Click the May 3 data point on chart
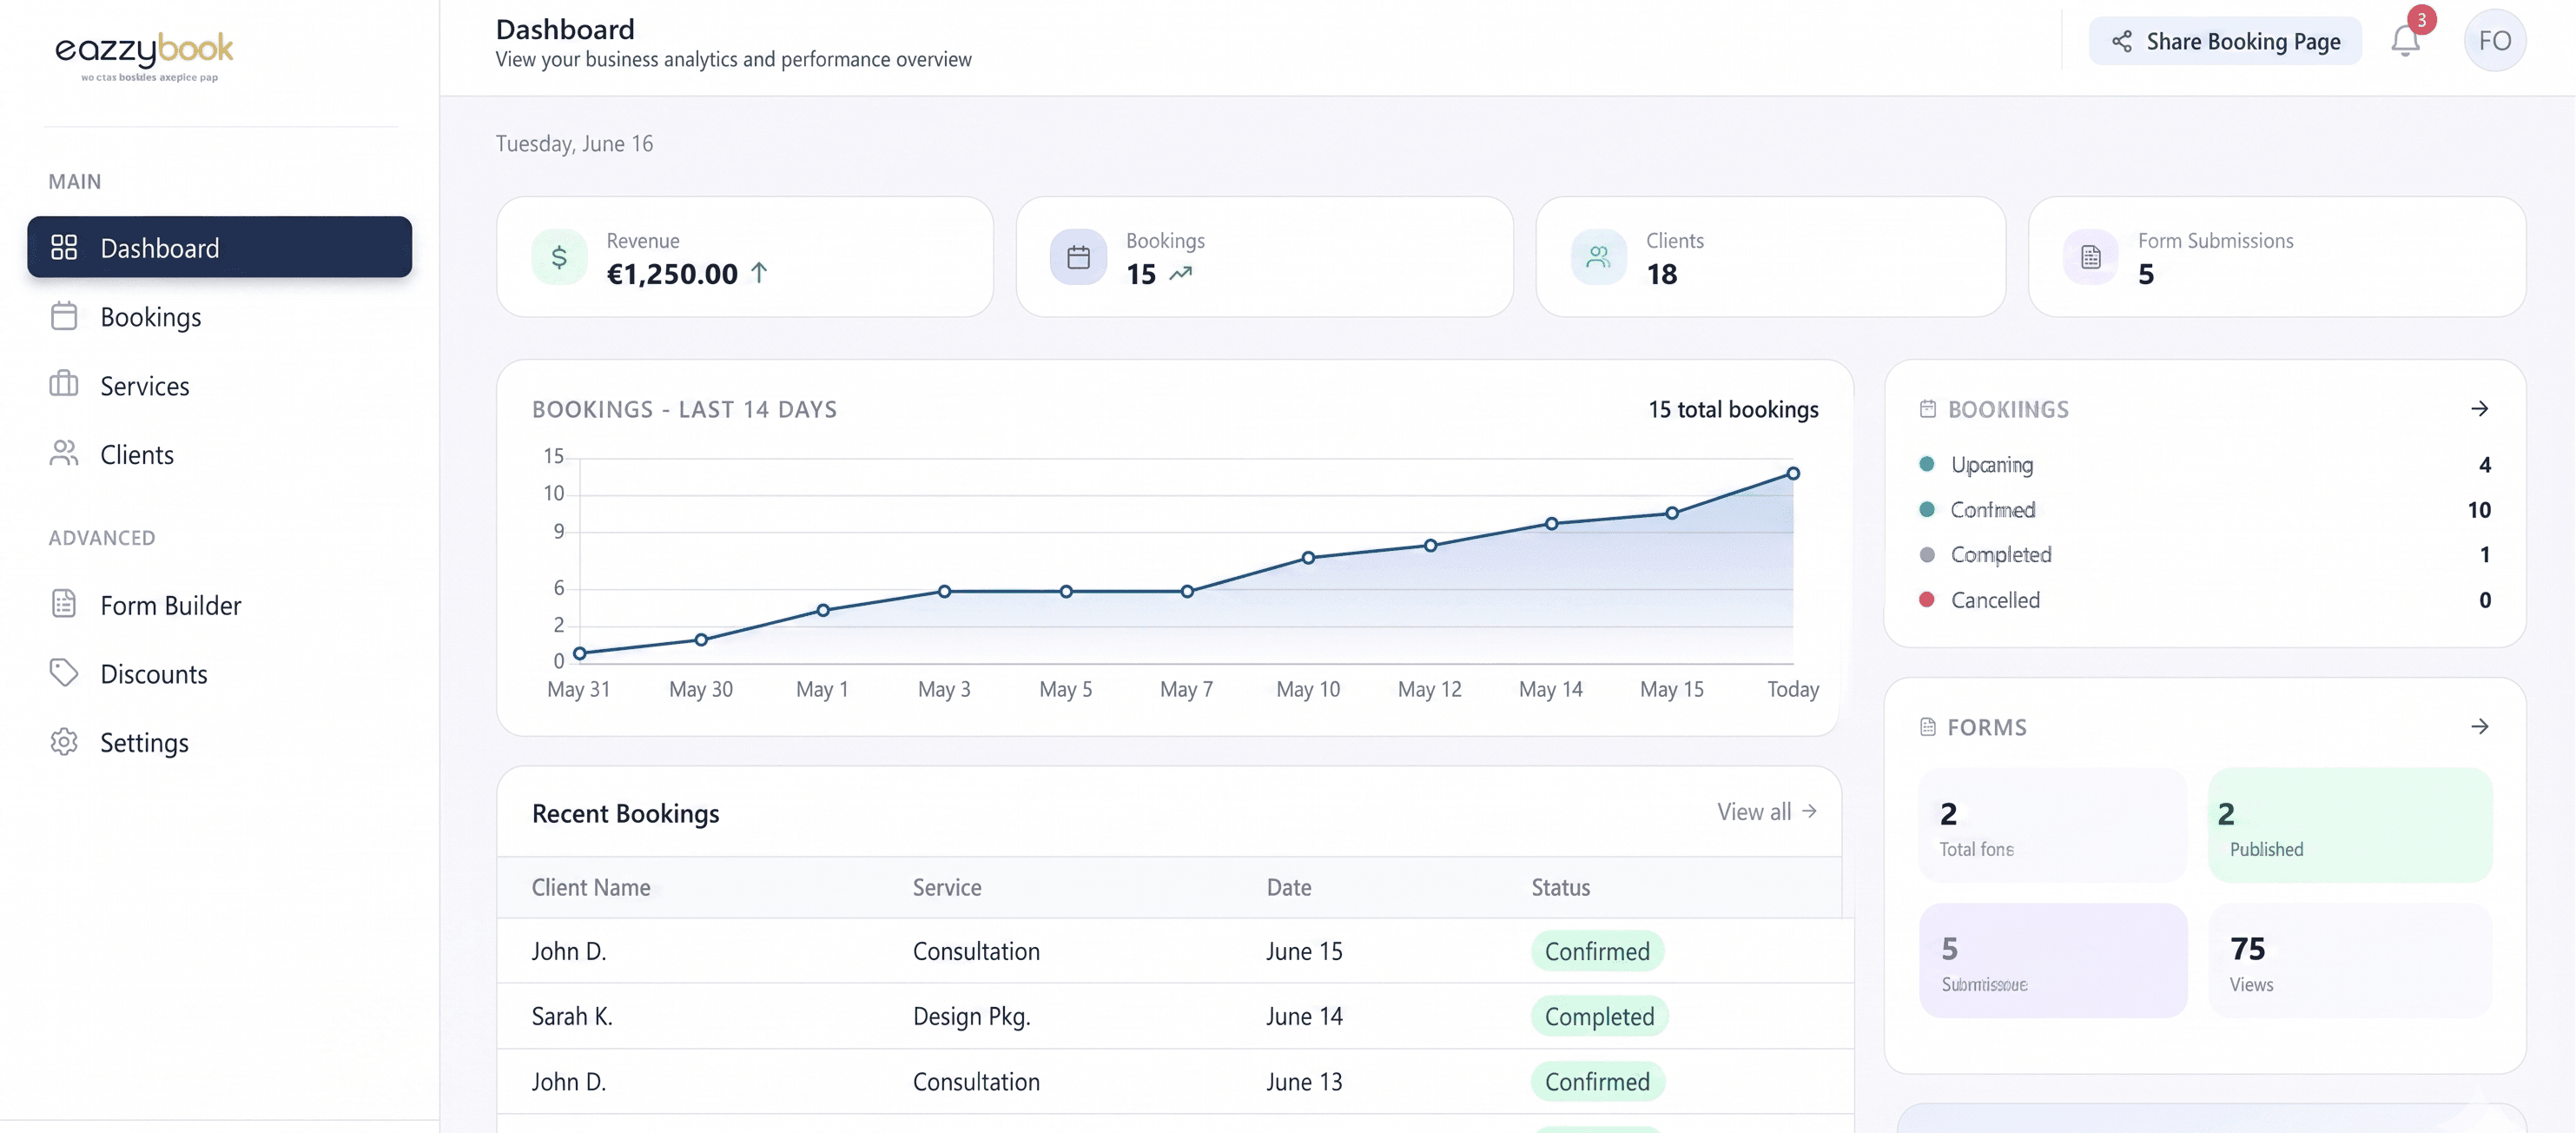This screenshot has height=1133, width=2576. [944, 591]
